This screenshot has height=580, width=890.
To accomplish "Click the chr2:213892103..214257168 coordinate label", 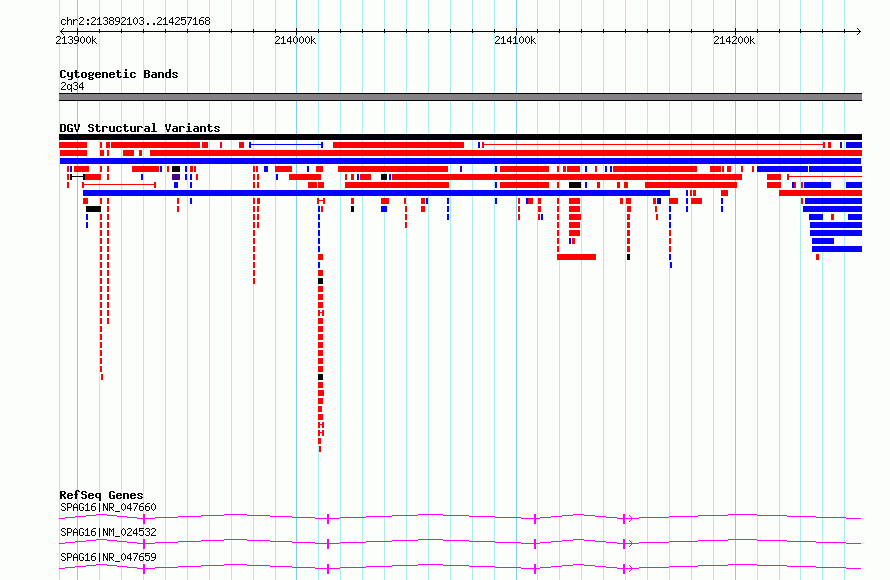I will pos(135,22).
